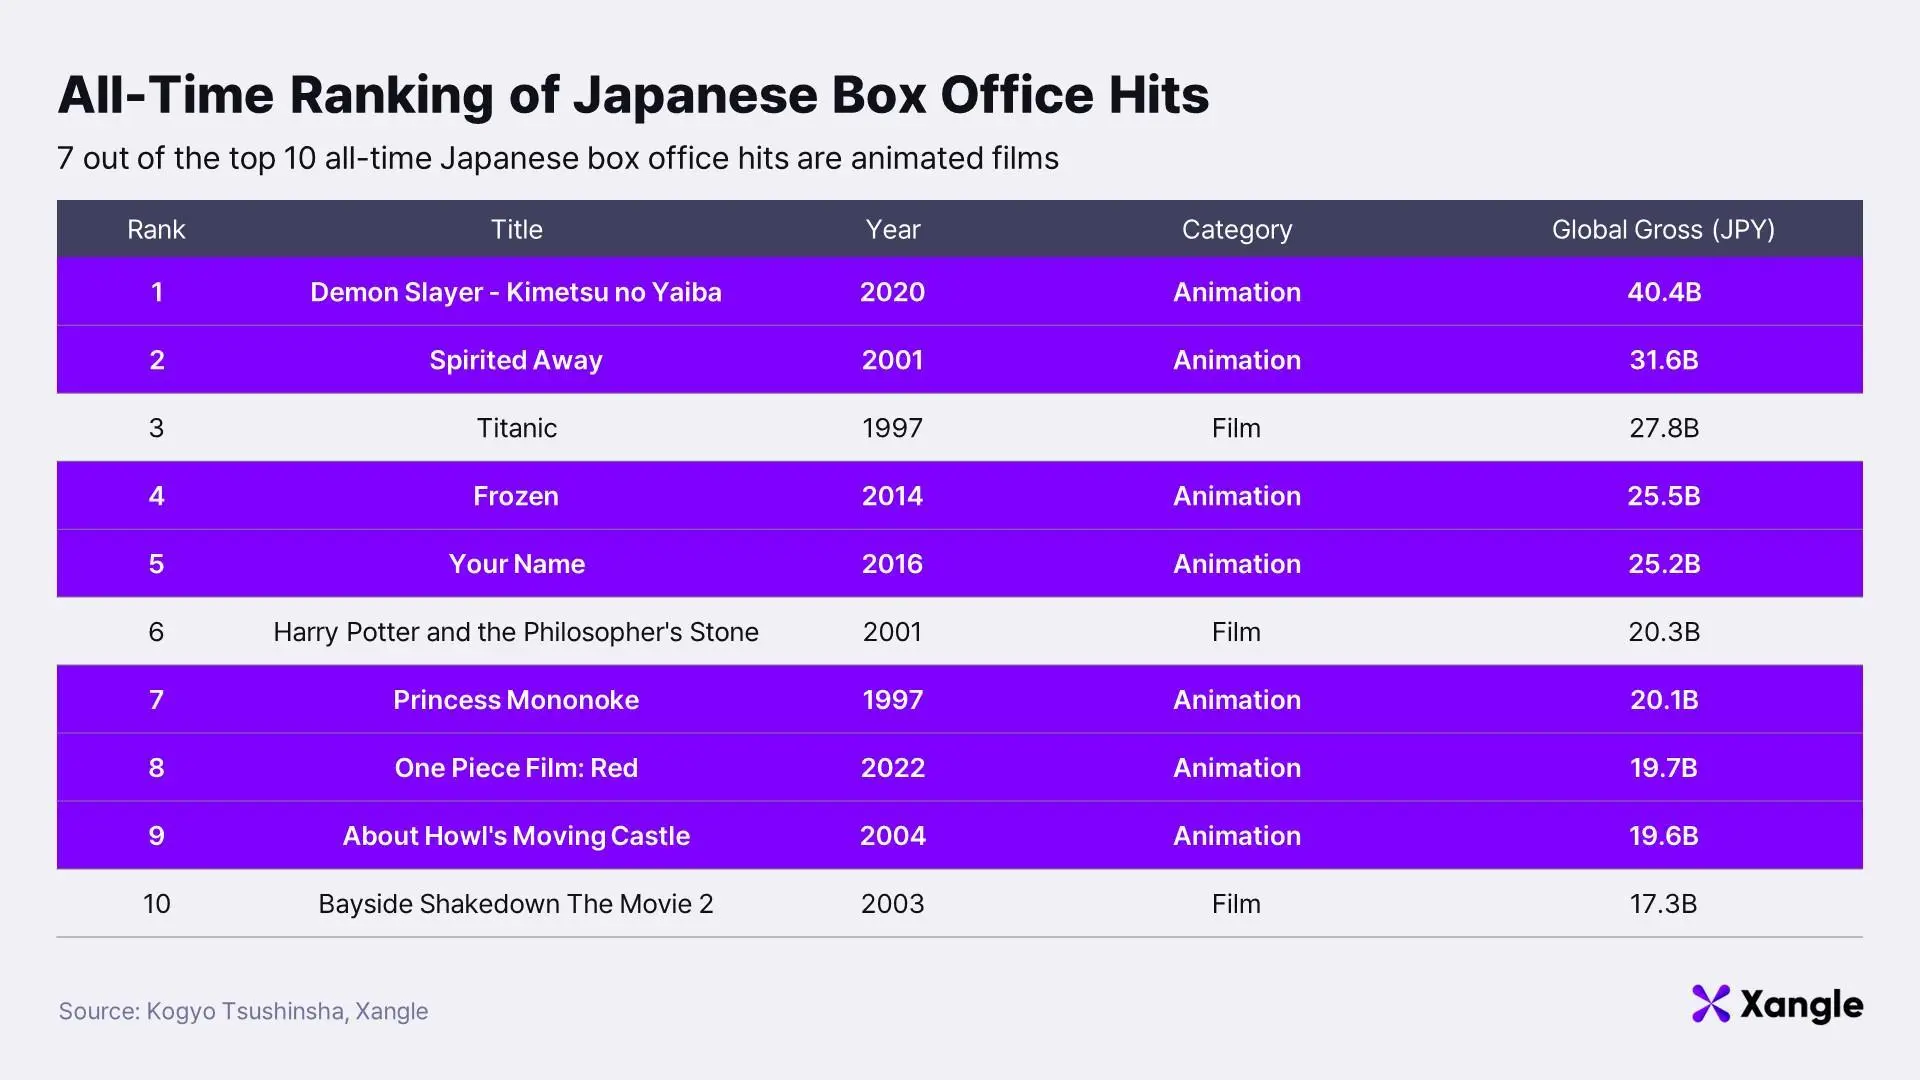Click the Xangle wordmark text
The image size is (1920, 1080).
click(x=1802, y=1005)
